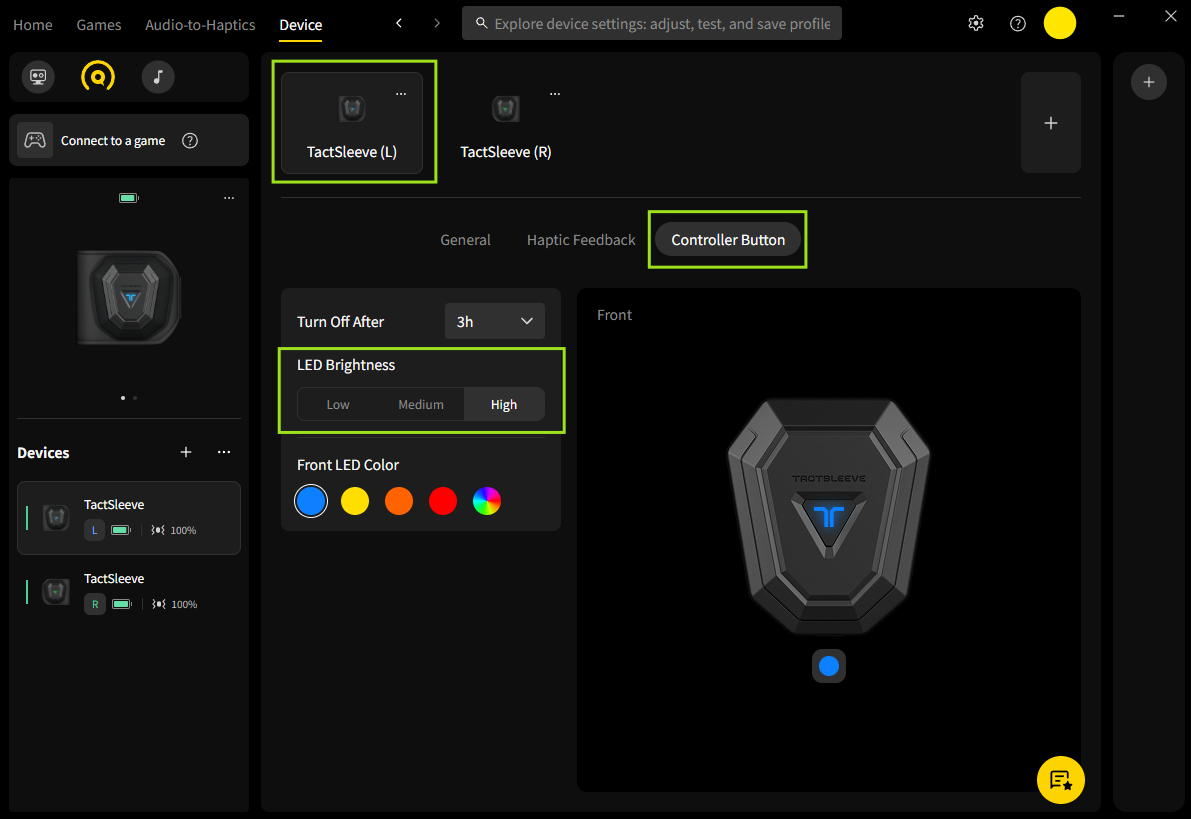1191x819 pixels.
Task: Set LED Brightness to High
Action: (504, 404)
